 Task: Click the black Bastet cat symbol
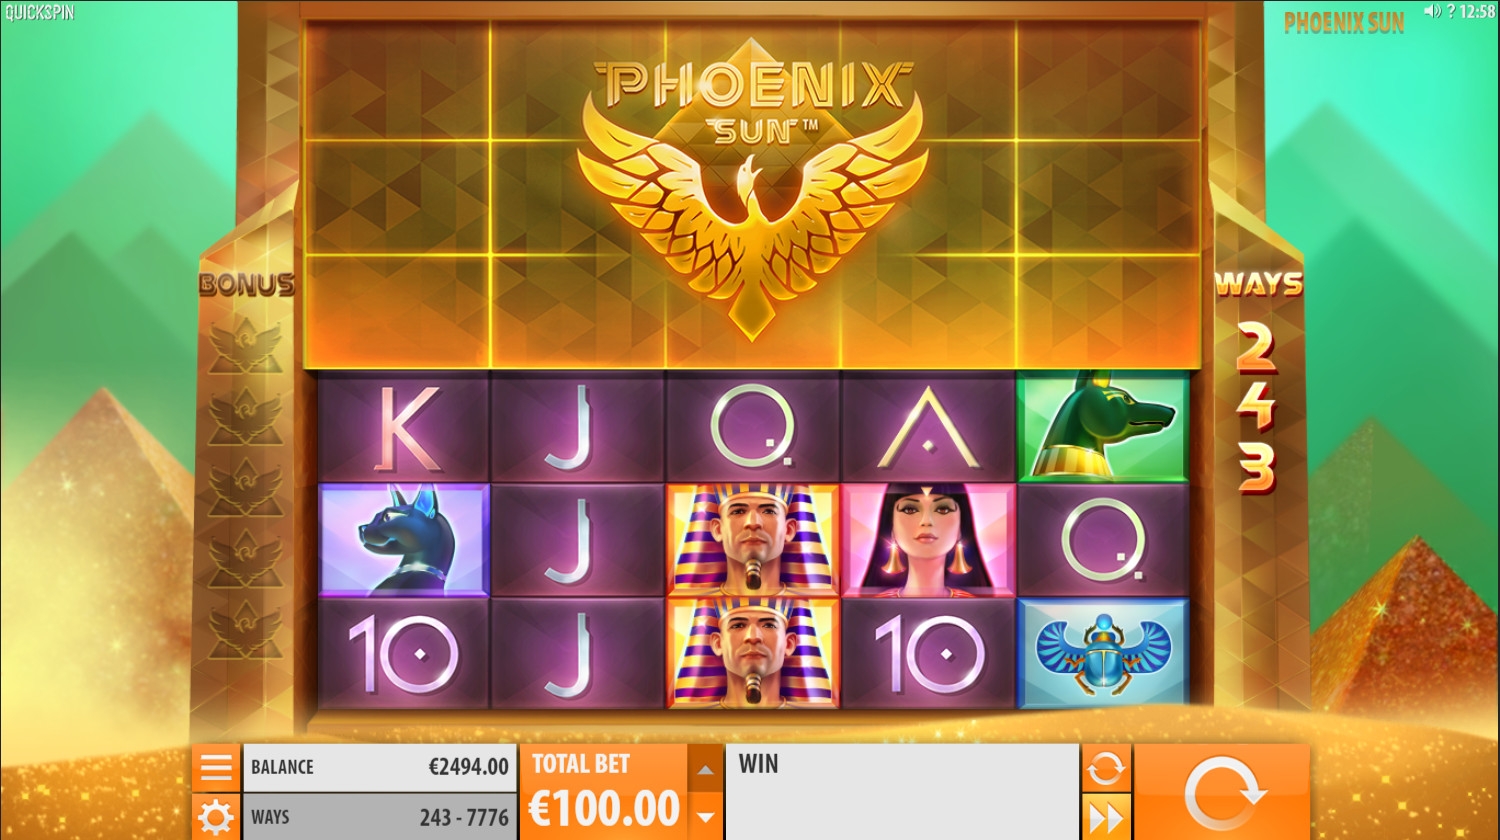pos(404,540)
